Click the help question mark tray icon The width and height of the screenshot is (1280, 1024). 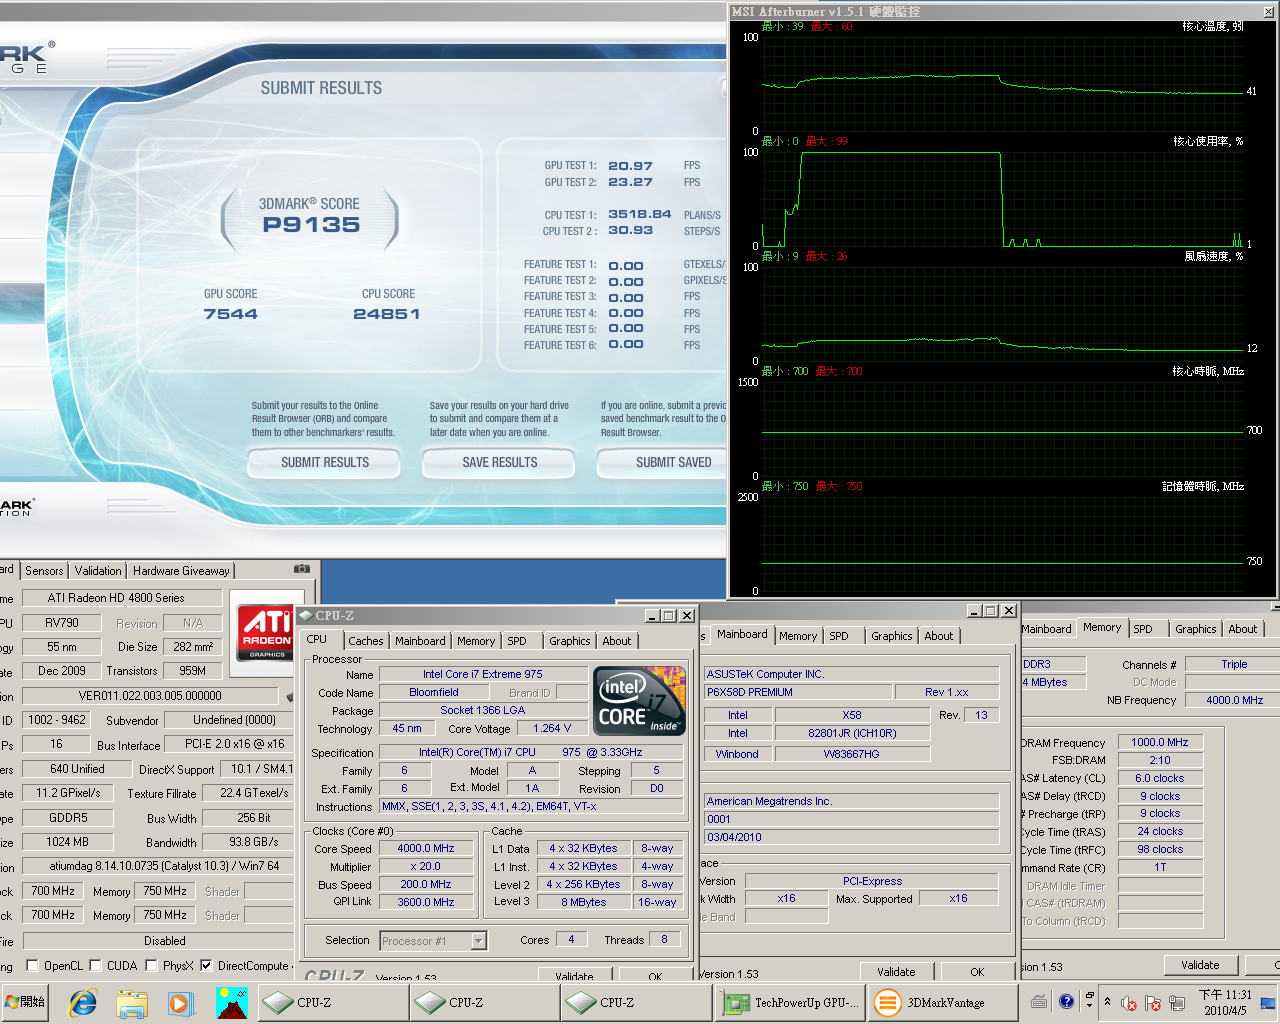1066,1001
